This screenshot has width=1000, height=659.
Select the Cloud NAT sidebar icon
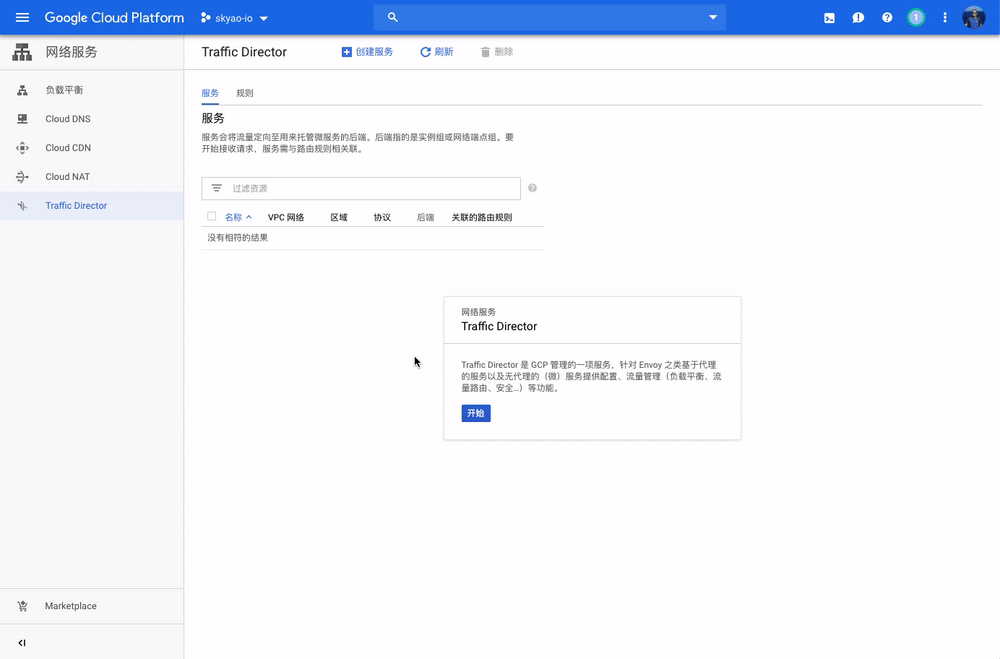click(22, 177)
